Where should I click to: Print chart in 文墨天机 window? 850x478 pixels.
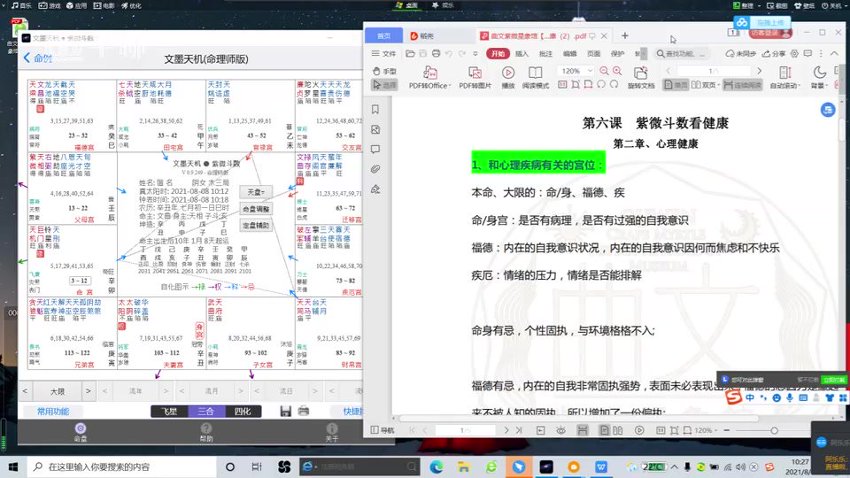(304, 411)
